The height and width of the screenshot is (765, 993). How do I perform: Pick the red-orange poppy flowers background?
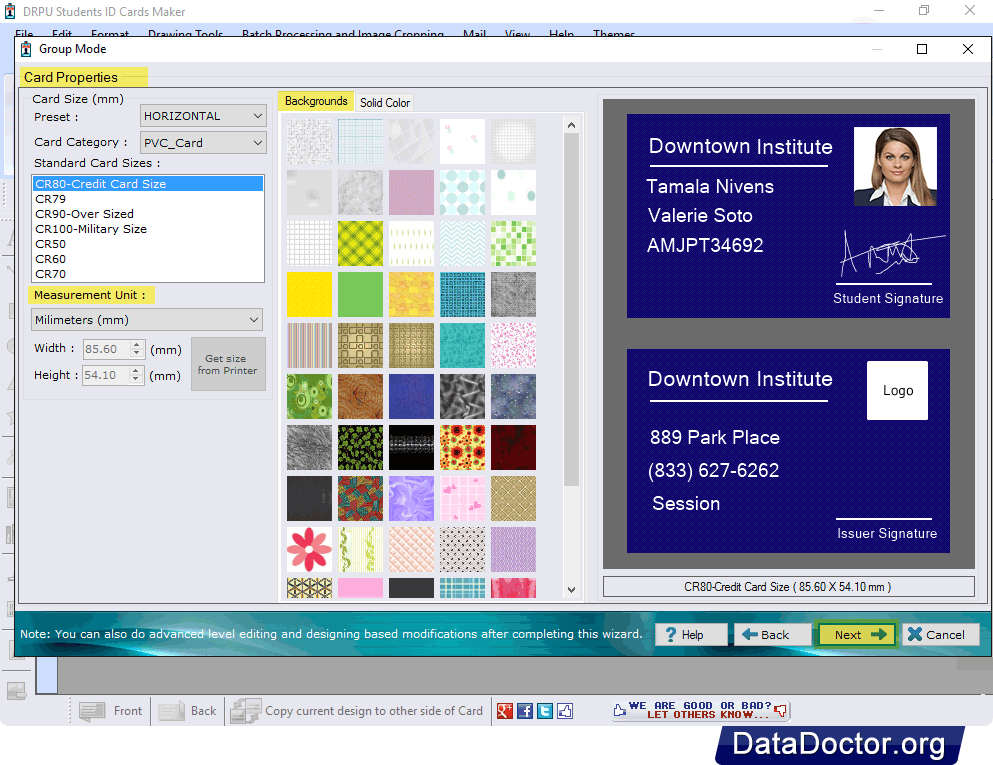(x=462, y=448)
